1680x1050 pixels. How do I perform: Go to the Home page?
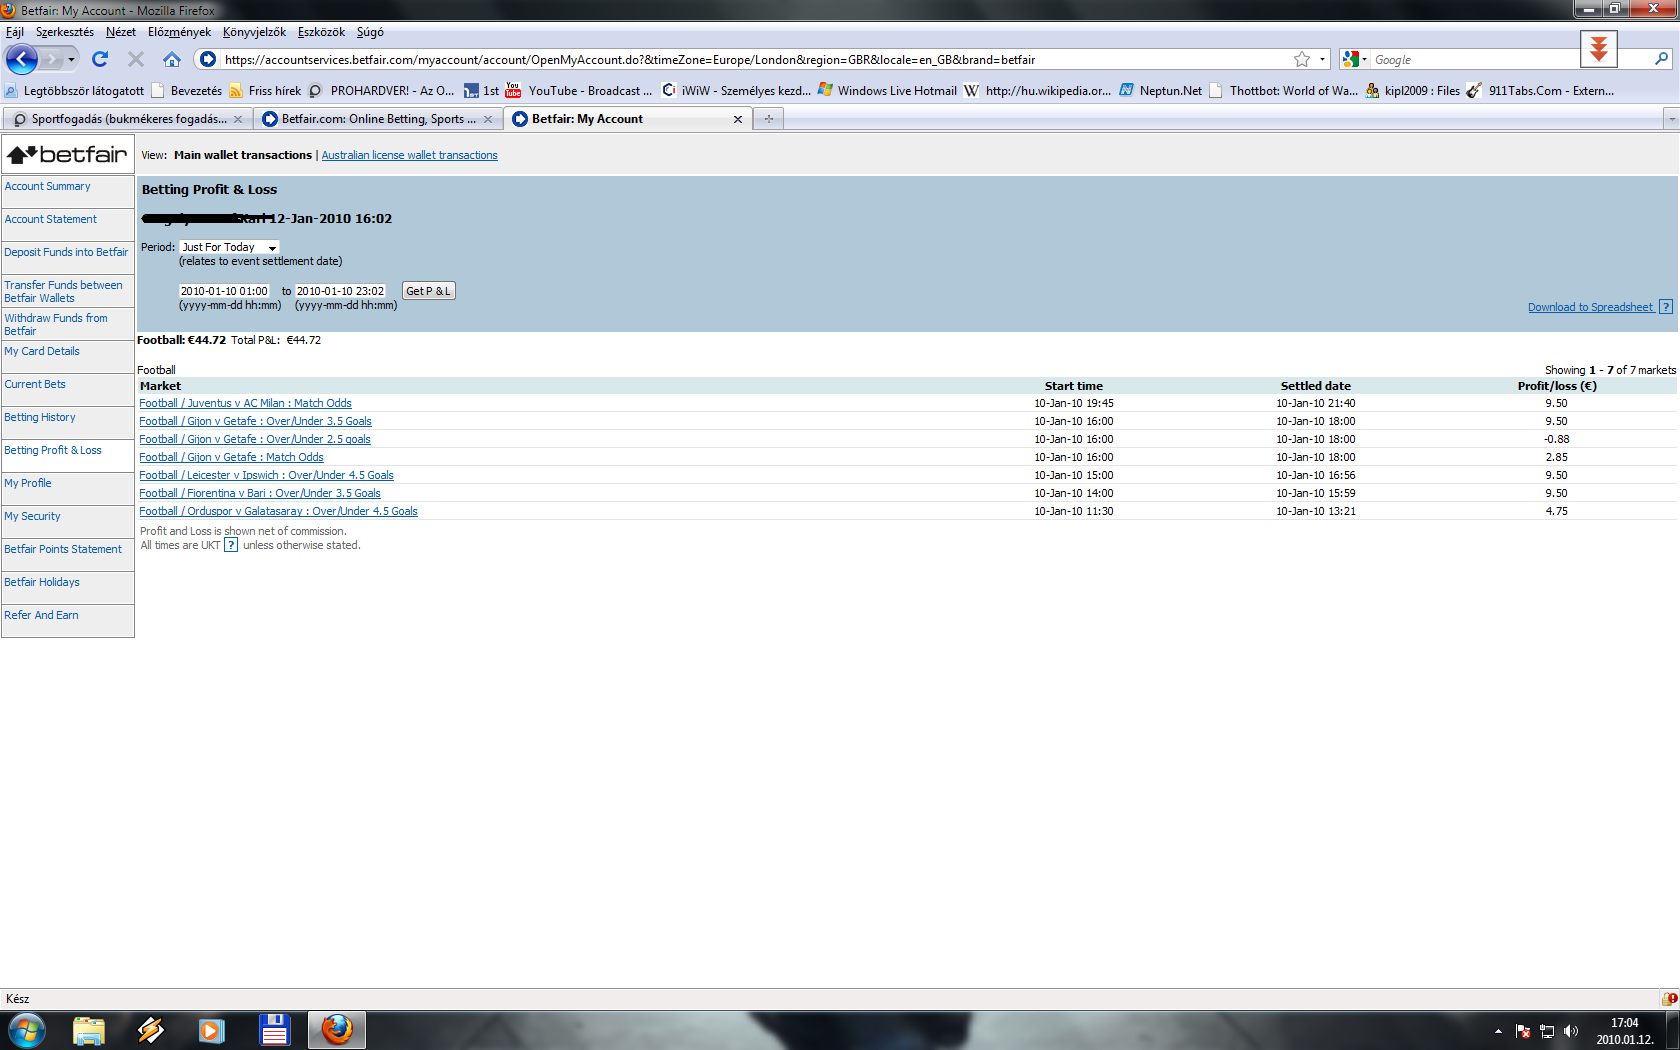click(172, 59)
